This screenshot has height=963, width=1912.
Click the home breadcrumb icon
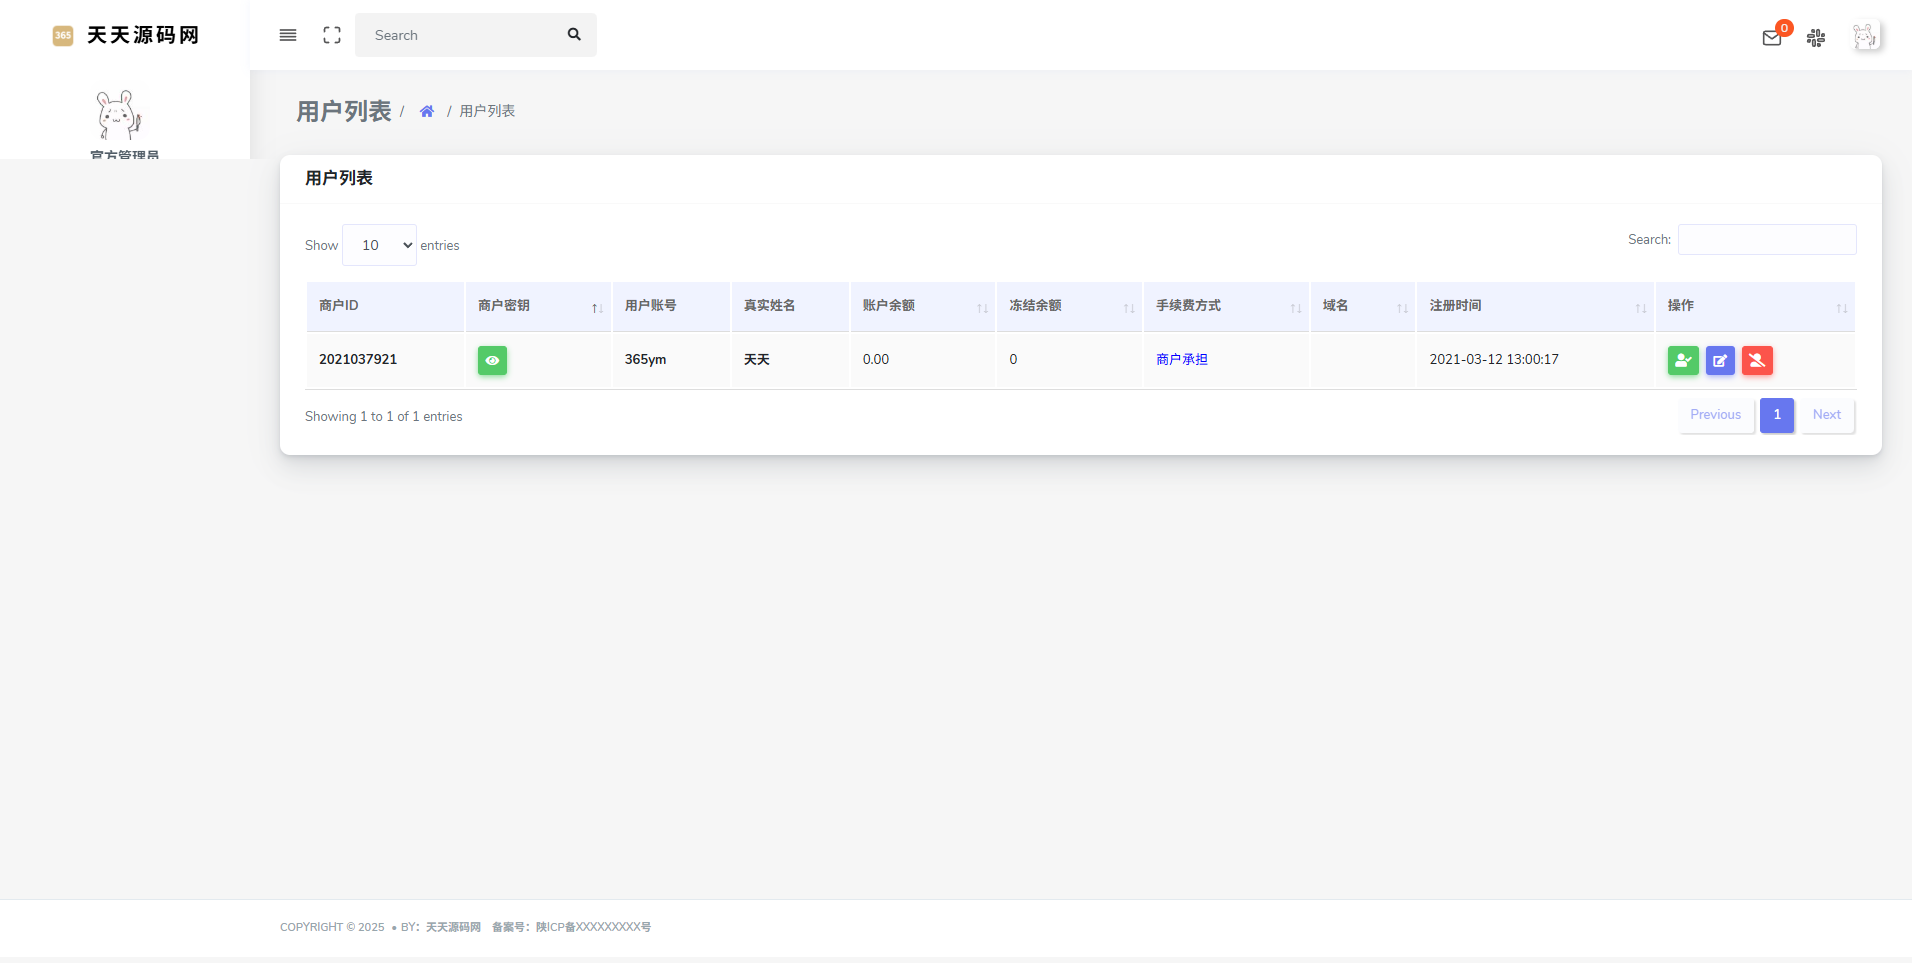(x=427, y=111)
